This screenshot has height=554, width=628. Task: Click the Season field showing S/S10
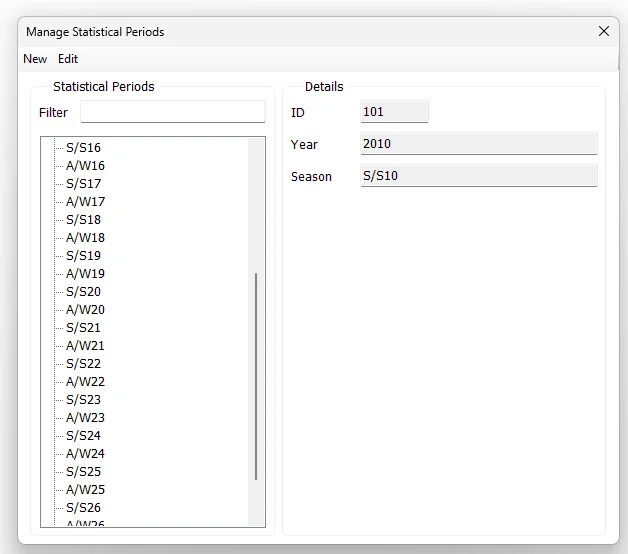[x=479, y=176]
